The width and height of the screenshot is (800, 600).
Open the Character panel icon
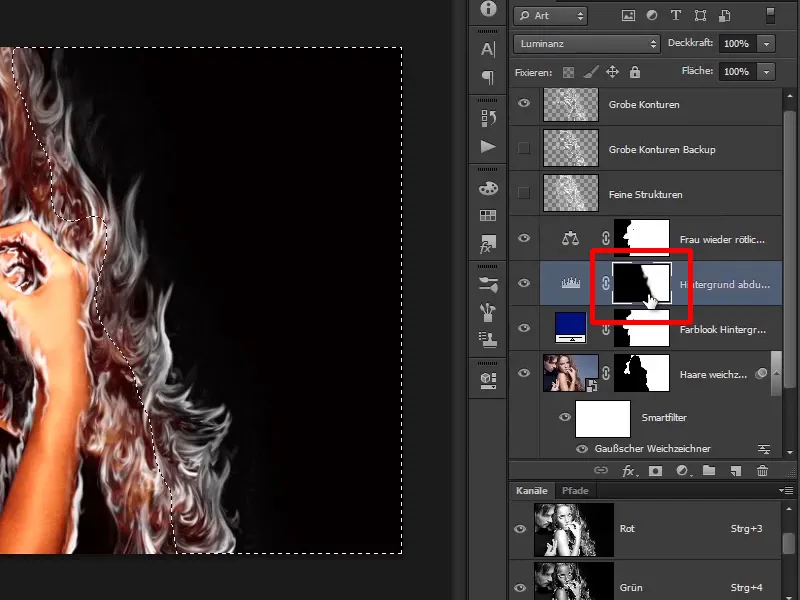click(x=488, y=49)
